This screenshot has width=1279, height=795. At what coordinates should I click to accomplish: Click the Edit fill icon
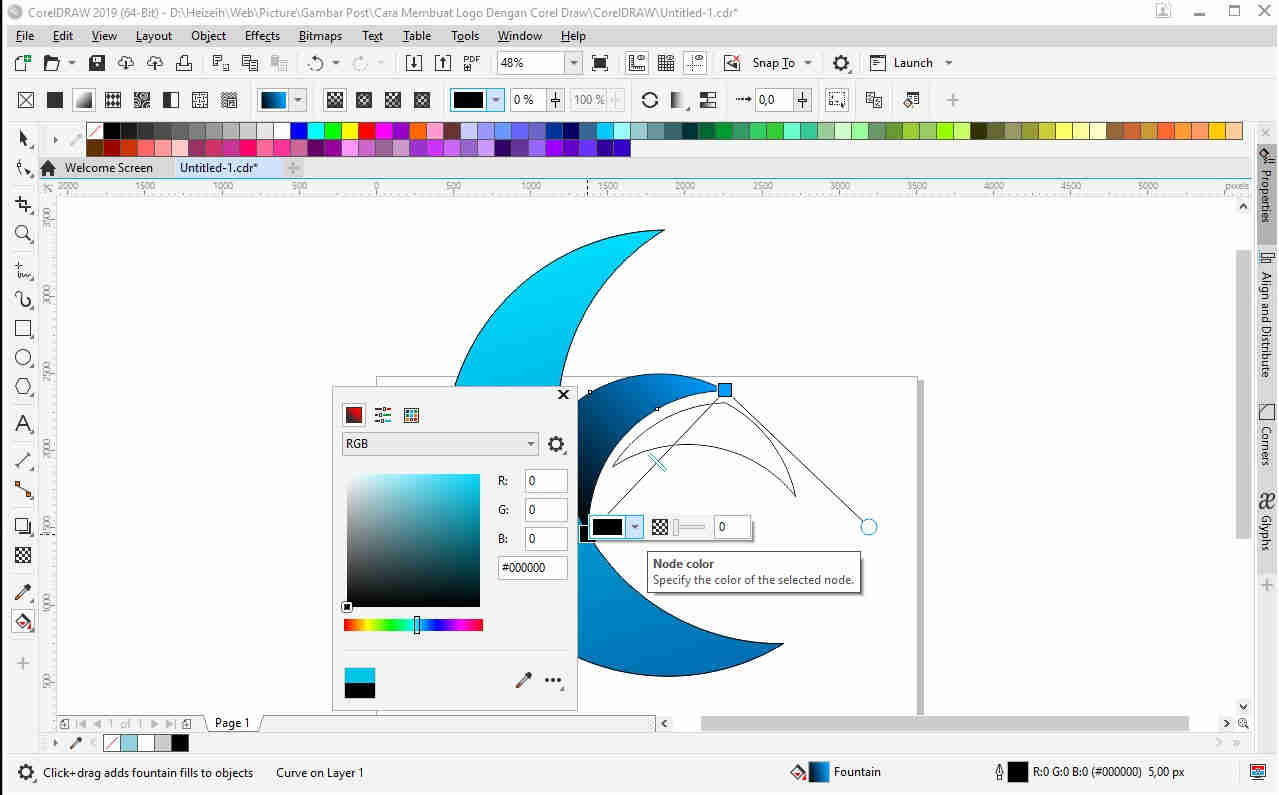point(911,100)
